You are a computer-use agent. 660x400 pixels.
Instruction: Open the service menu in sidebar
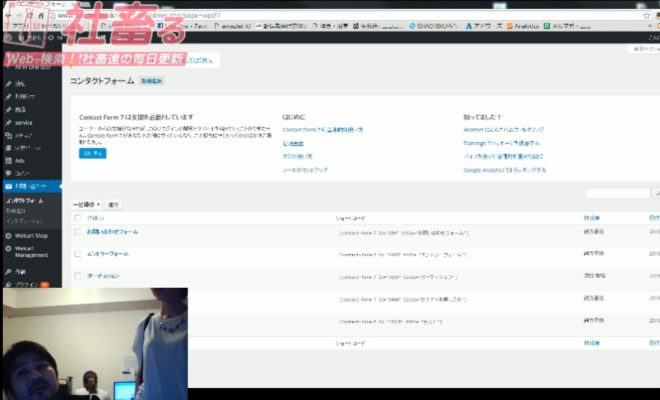click(24, 122)
